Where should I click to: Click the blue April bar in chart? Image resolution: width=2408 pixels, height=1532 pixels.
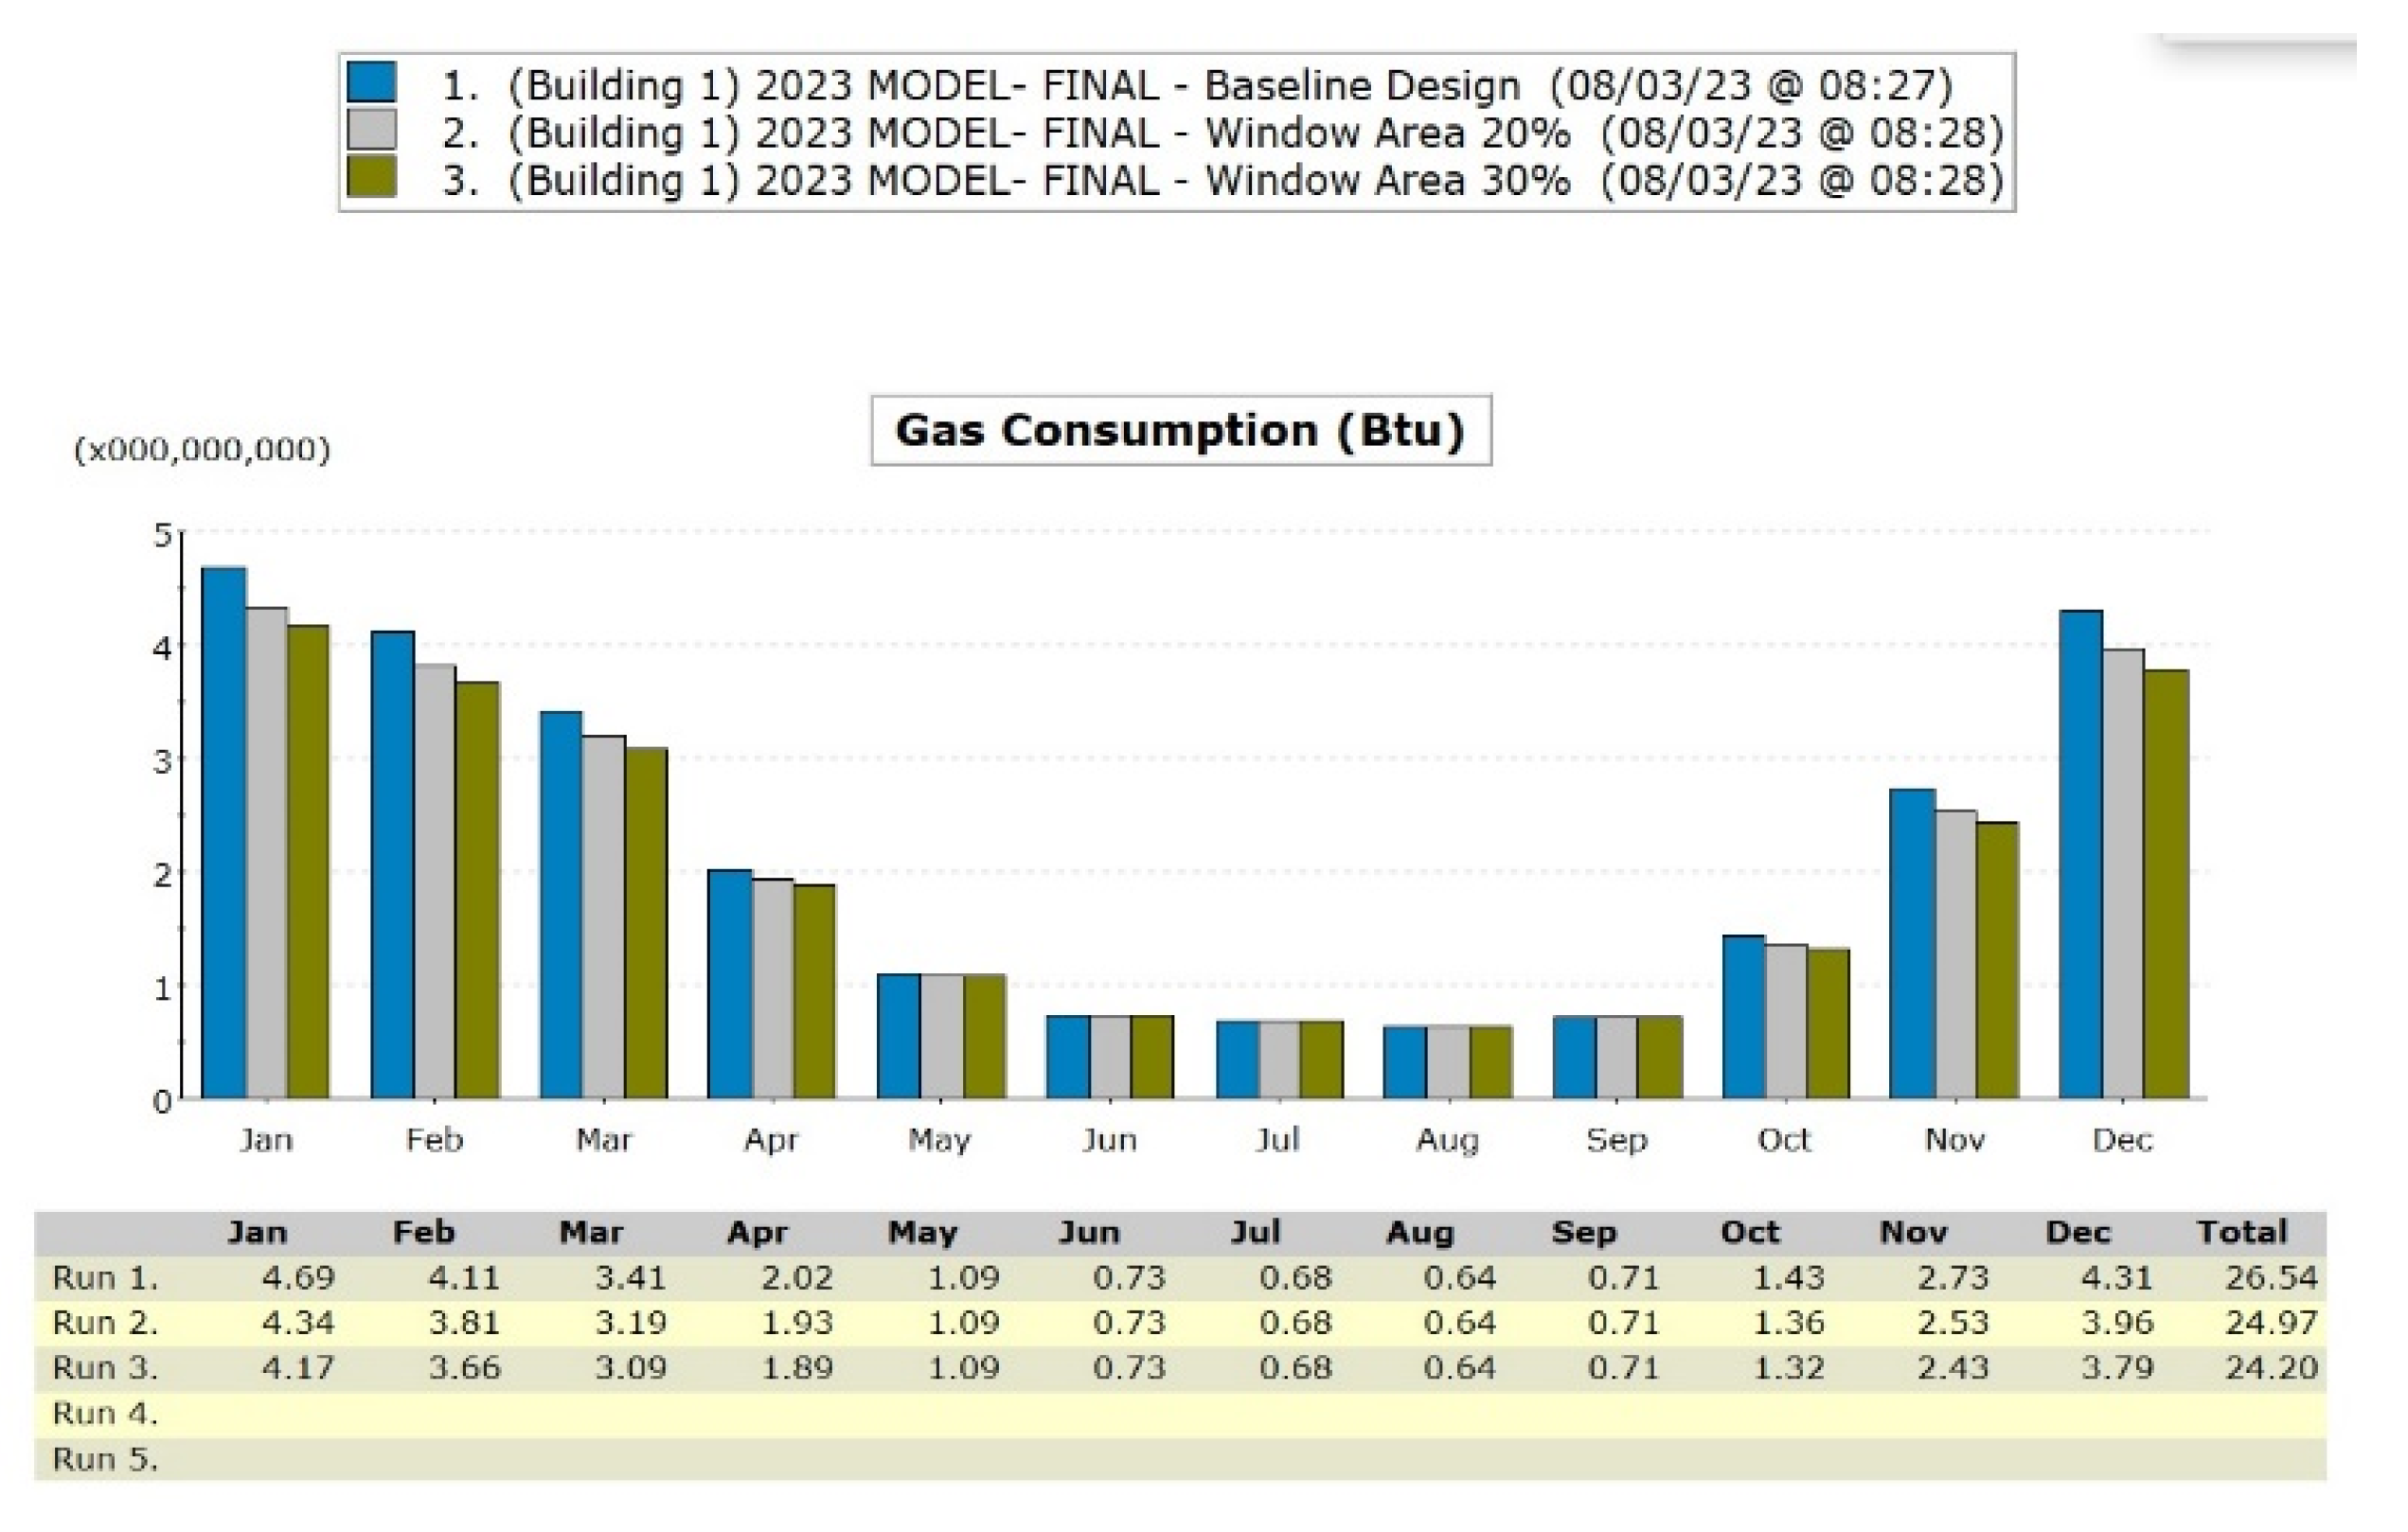[729, 984]
